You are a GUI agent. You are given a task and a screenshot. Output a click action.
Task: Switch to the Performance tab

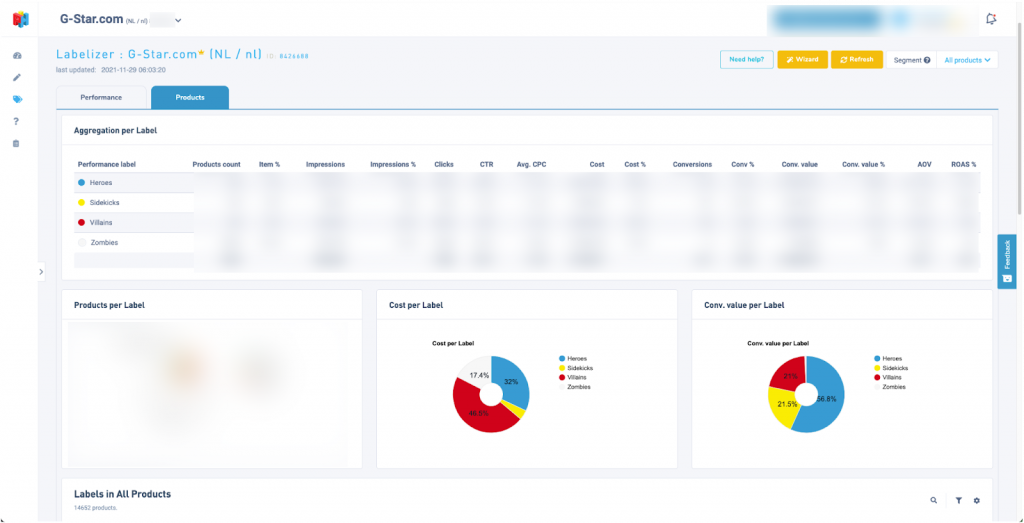101,97
